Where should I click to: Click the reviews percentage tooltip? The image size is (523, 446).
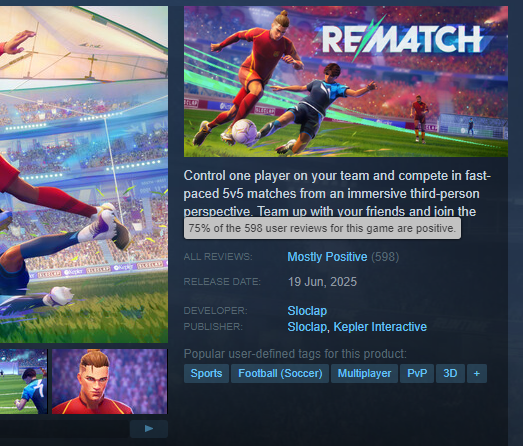[322, 228]
